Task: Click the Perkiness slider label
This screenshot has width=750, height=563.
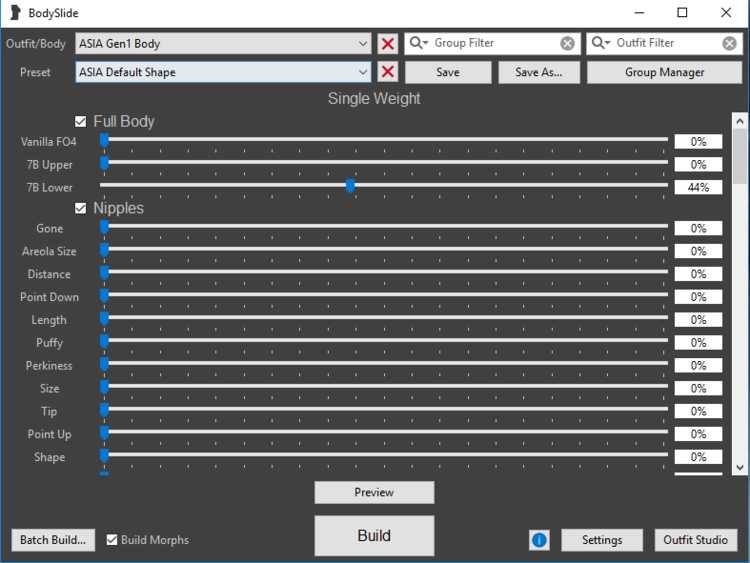Action: click(x=49, y=365)
